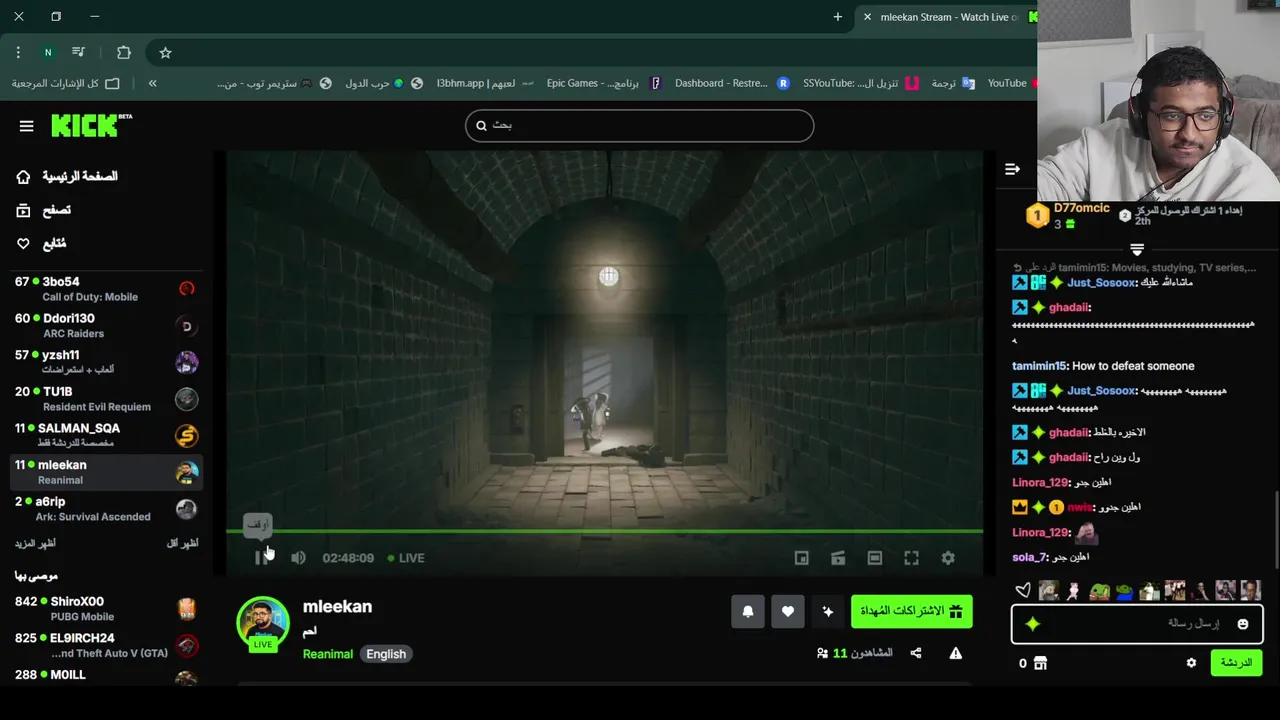Open username sola_7 in chat
The height and width of the screenshot is (720, 1280).
(1028, 557)
